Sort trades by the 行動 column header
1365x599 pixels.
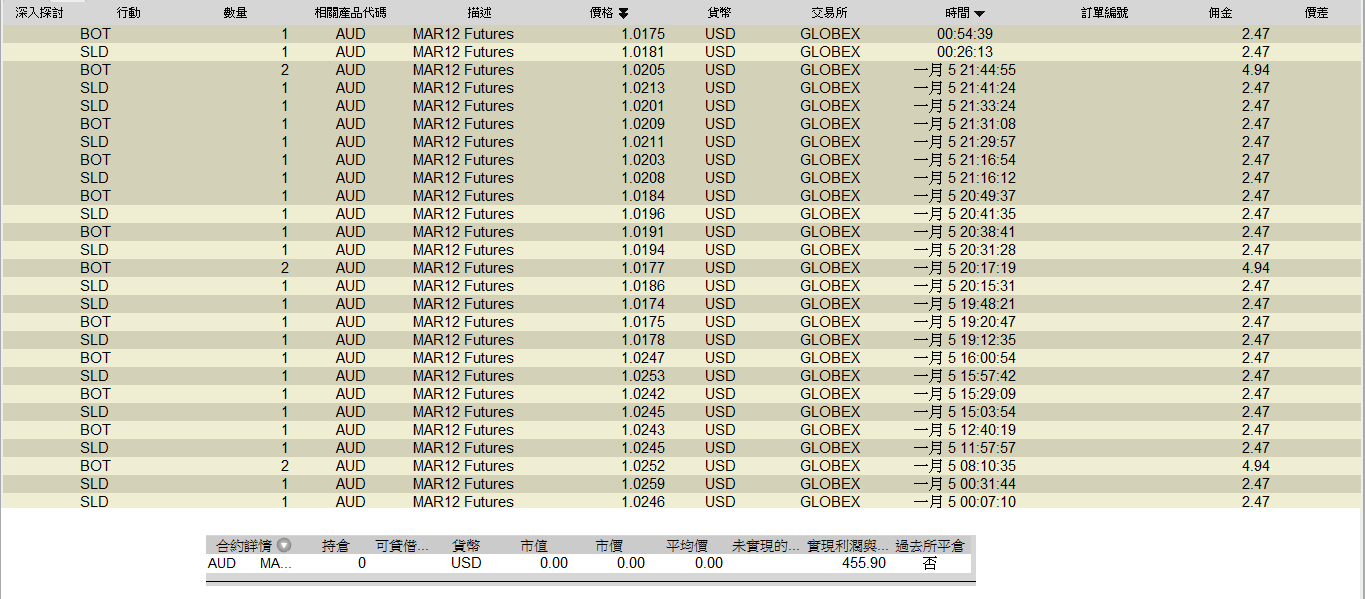(128, 13)
